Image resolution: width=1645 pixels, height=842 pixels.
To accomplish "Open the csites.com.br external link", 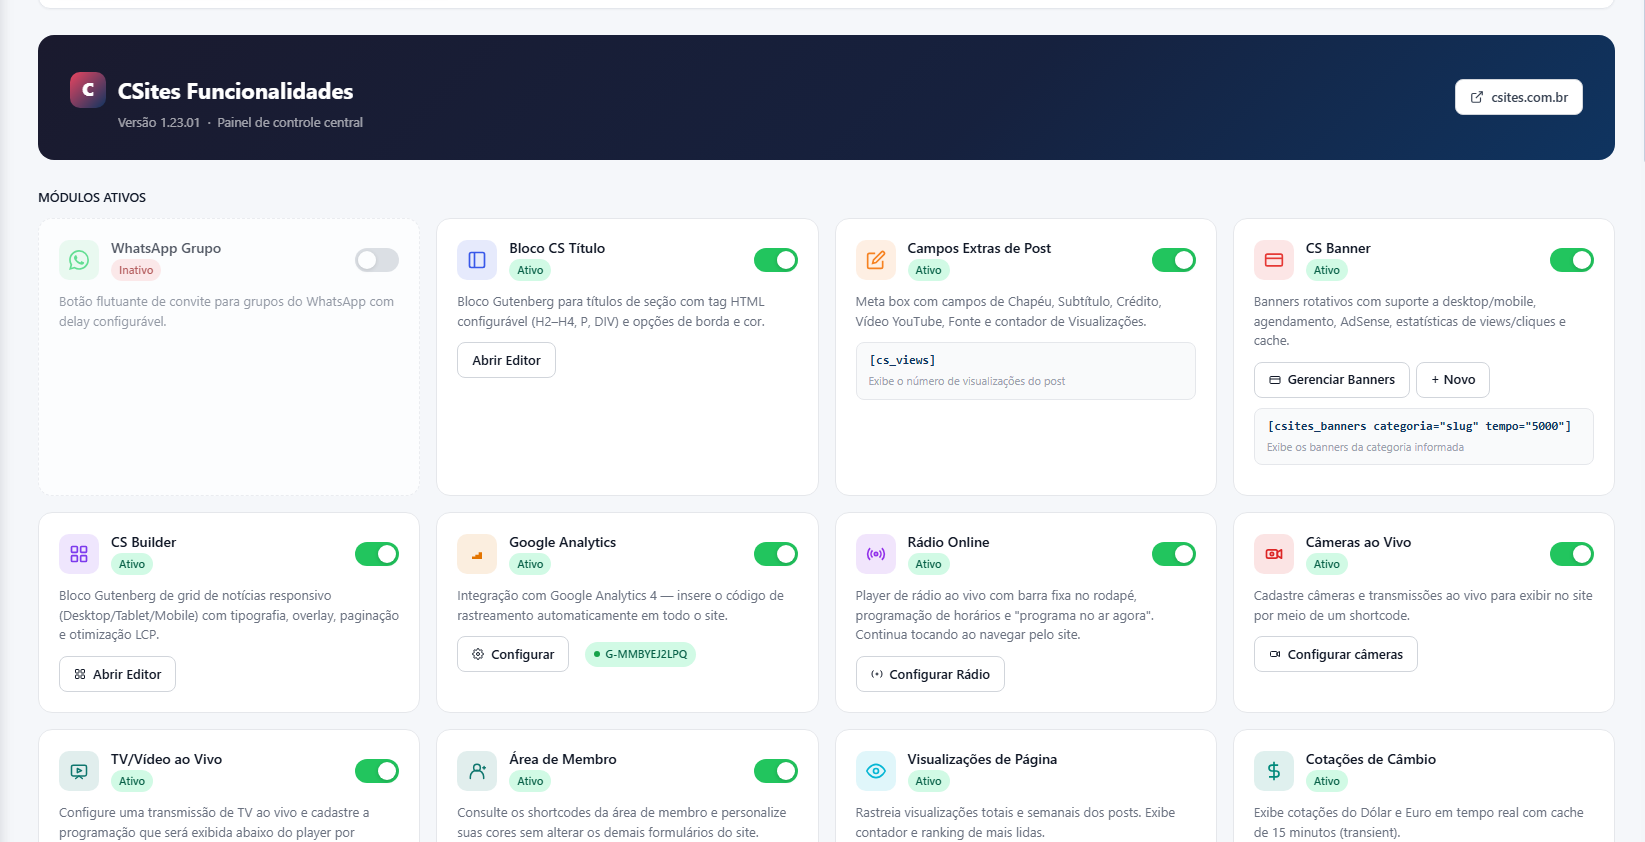I will 1518,97.
